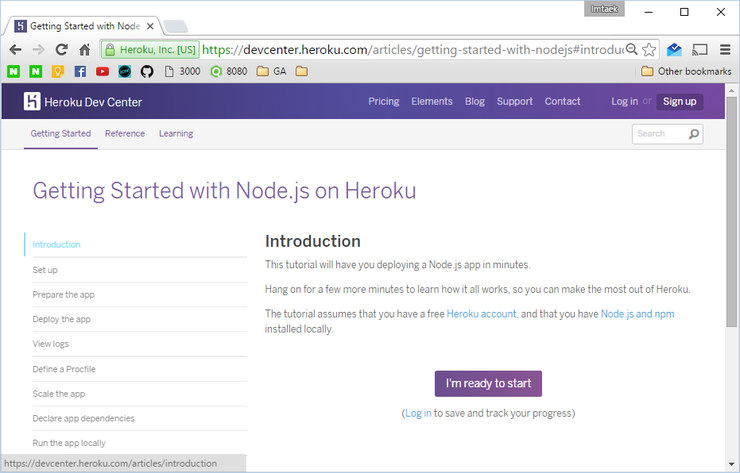Reload the page with refresh icon
This screenshot has height=473, width=740.
[61, 50]
